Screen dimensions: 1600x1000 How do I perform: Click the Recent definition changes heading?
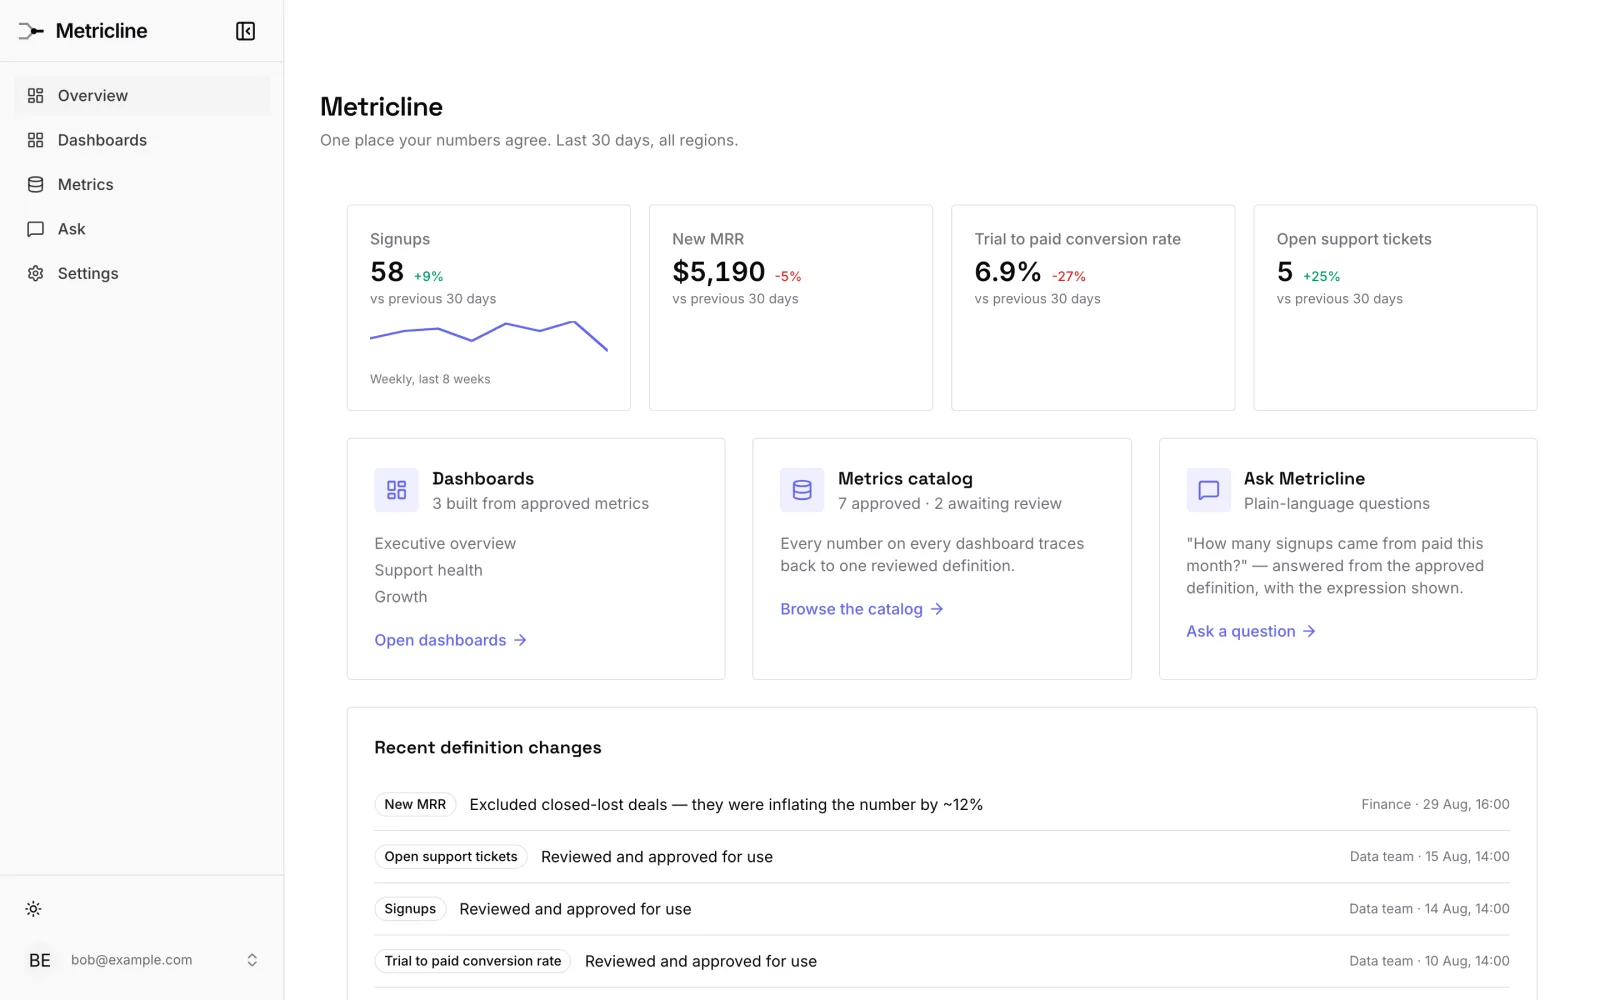point(488,748)
